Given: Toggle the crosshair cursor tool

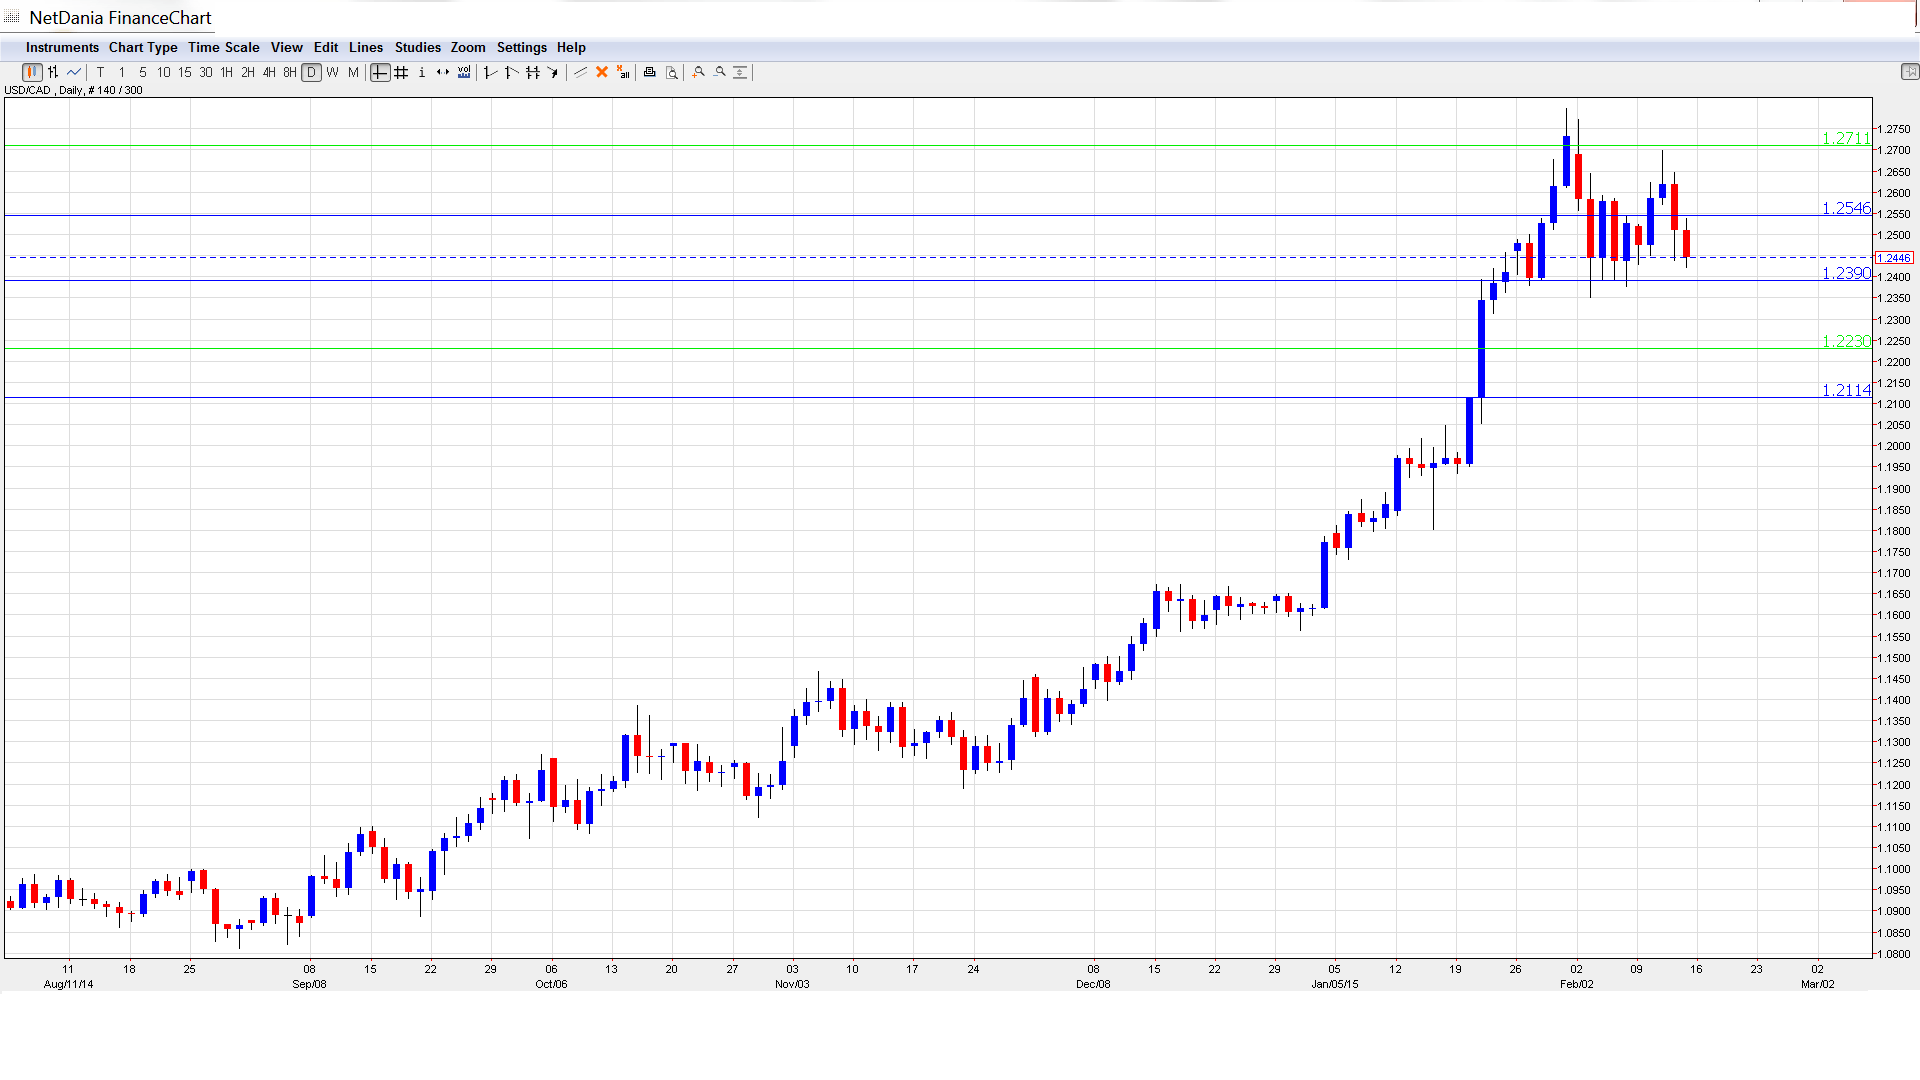Looking at the screenshot, I should 380,72.
